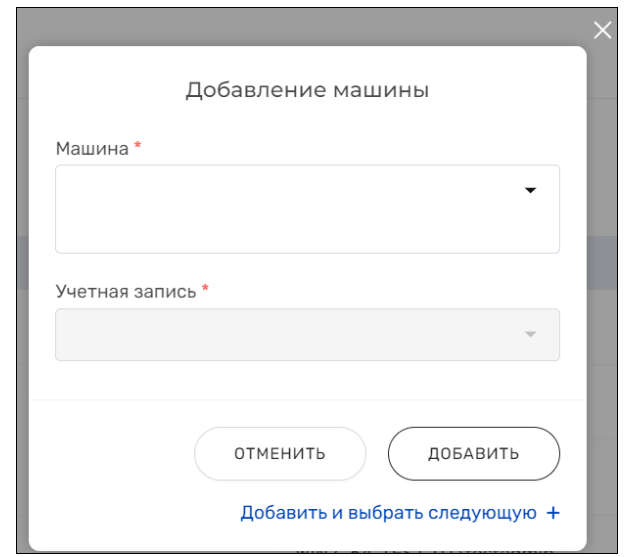Click the dark overlay above the dialog

[x=300, y=22]
